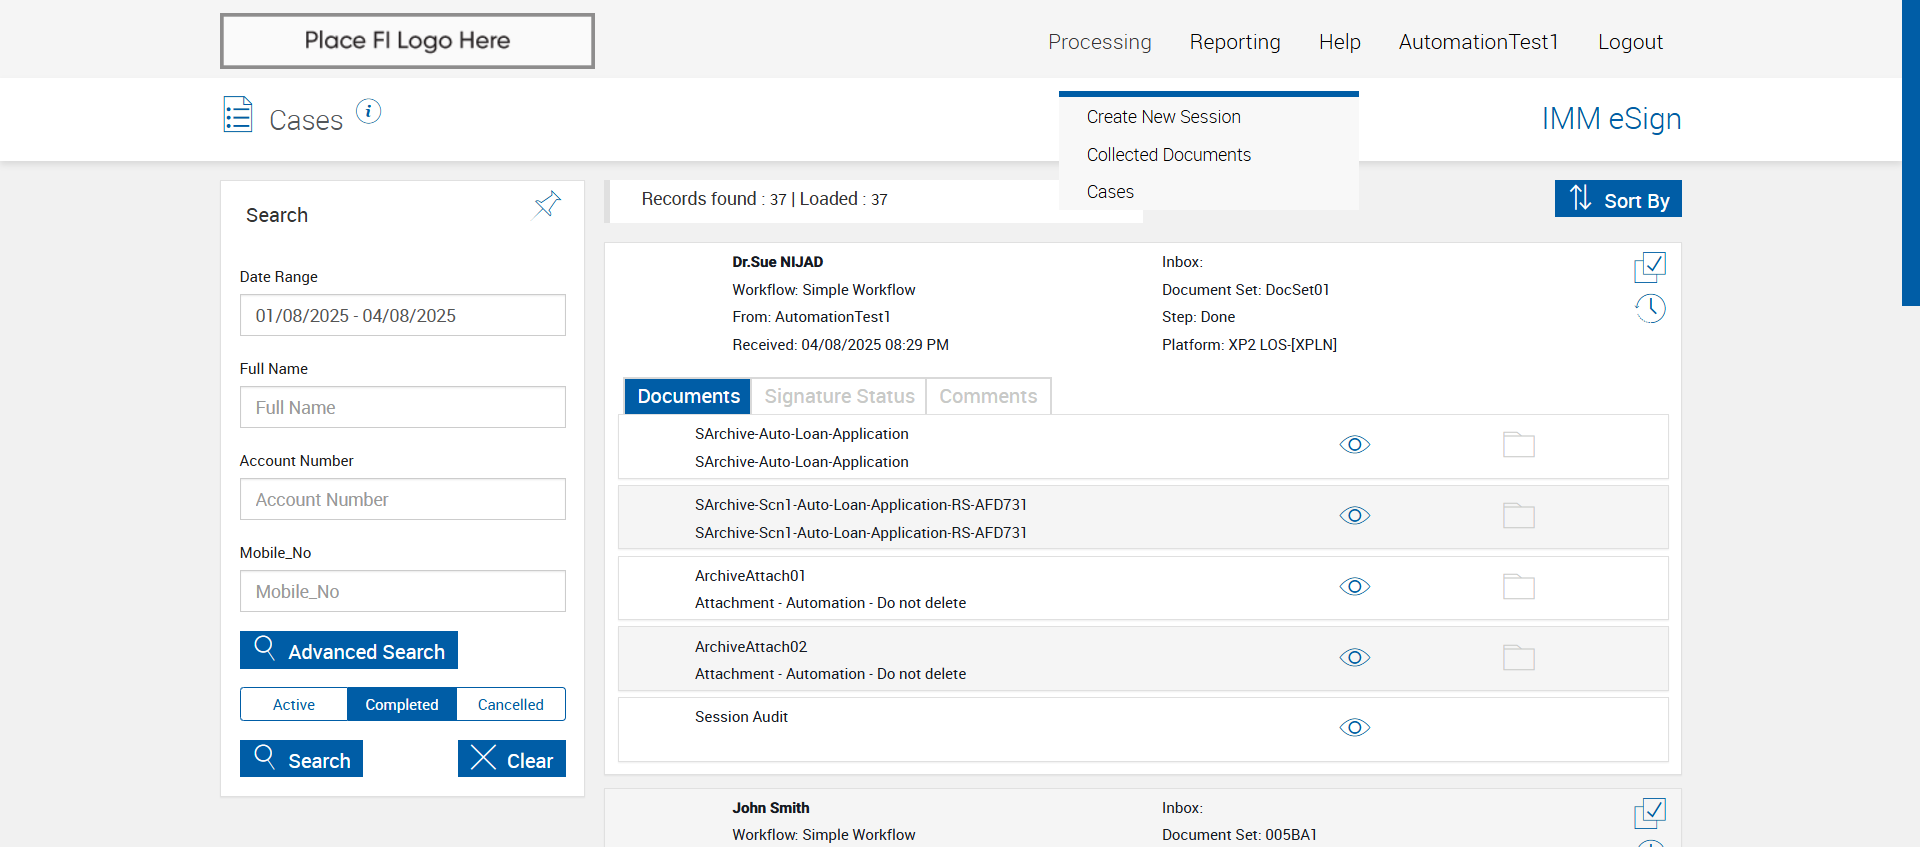Click folder icon for SArchive-Scn1 document

(x=1518, y=516)
